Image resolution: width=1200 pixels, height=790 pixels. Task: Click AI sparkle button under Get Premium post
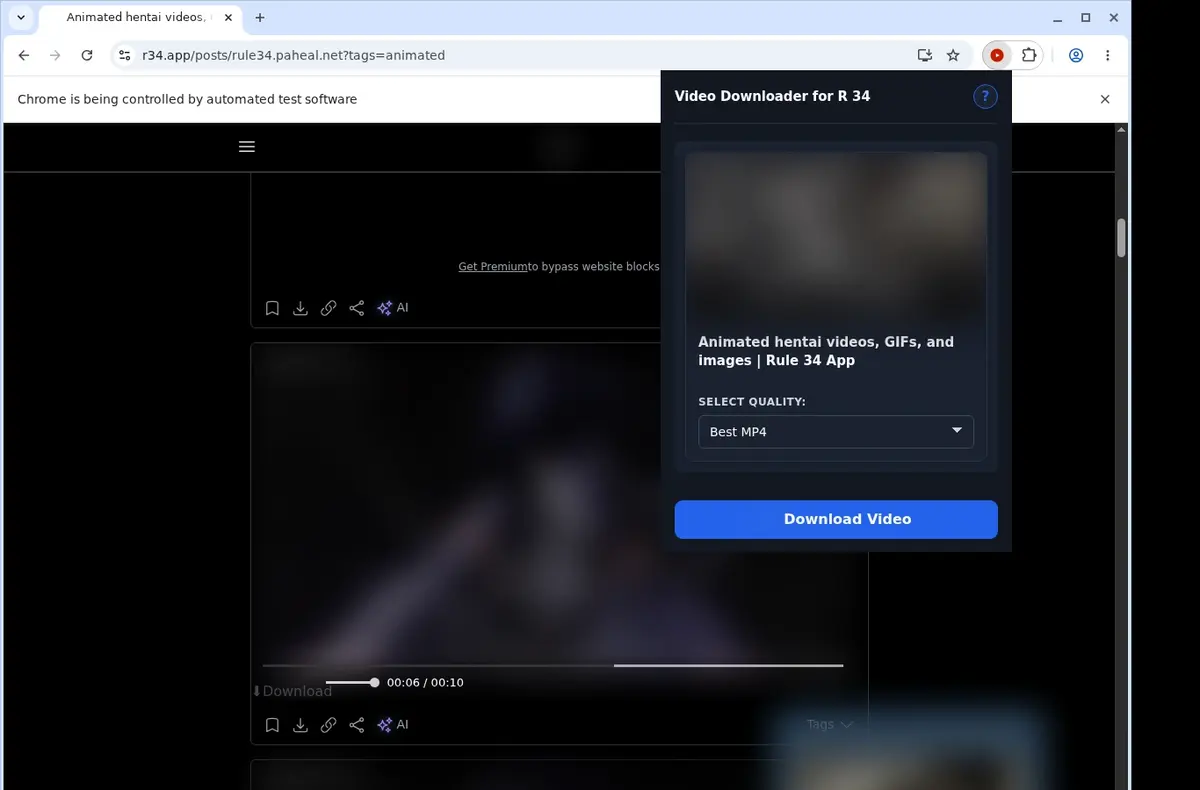pos(392,308)
